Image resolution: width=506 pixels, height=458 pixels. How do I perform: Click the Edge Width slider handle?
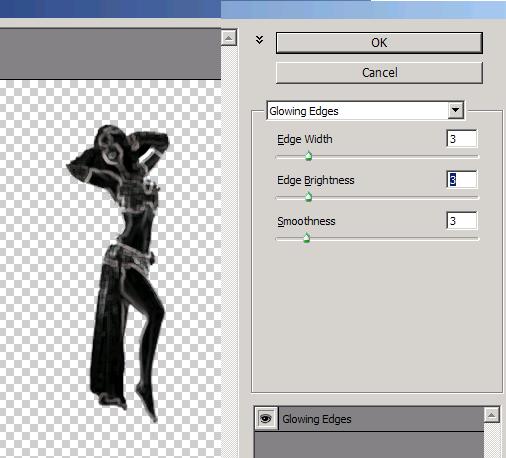(308, 156)
